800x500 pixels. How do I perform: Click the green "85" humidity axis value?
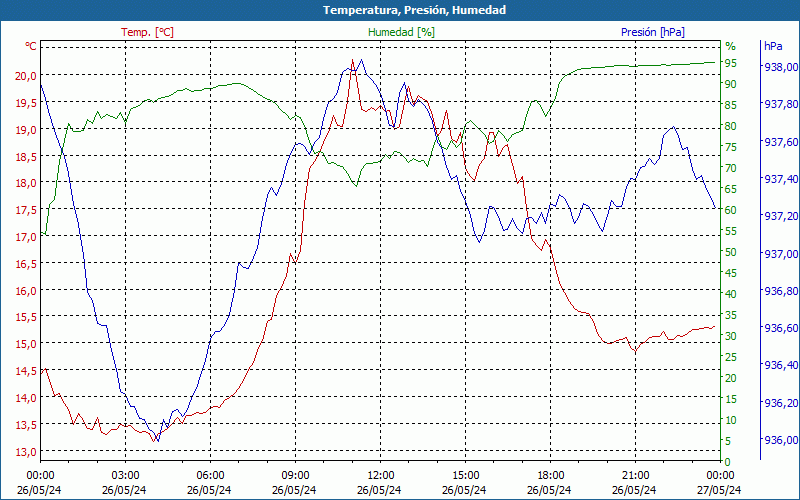click(731, 105)
